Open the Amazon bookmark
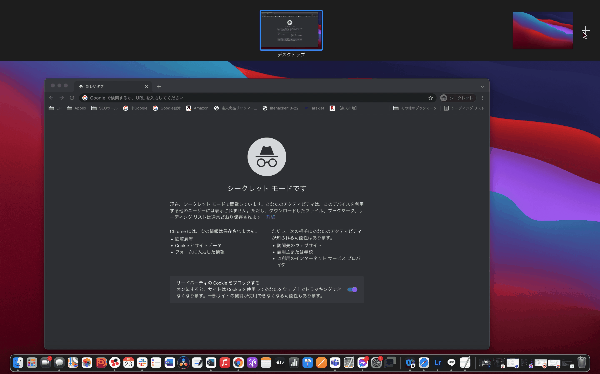The width and height of the screenshot is (600, 374). tap(197, 108)
